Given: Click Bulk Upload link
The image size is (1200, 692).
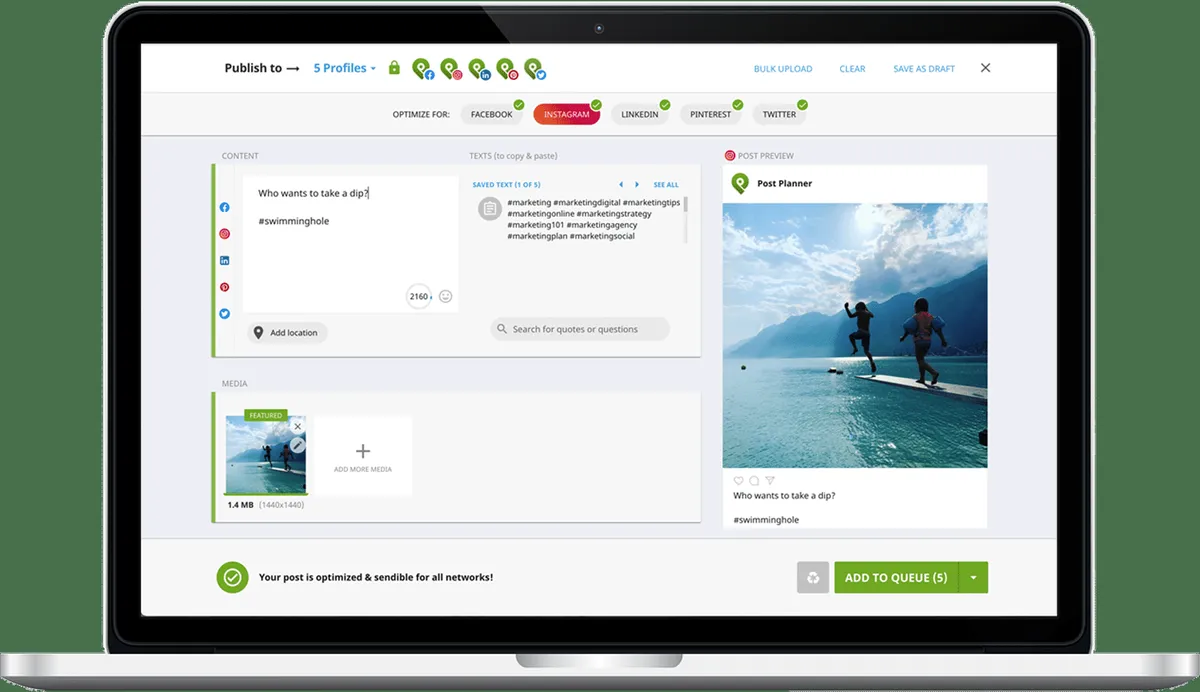Looking at the screenshot, I should pyautogui.click(x=783, y=69).
